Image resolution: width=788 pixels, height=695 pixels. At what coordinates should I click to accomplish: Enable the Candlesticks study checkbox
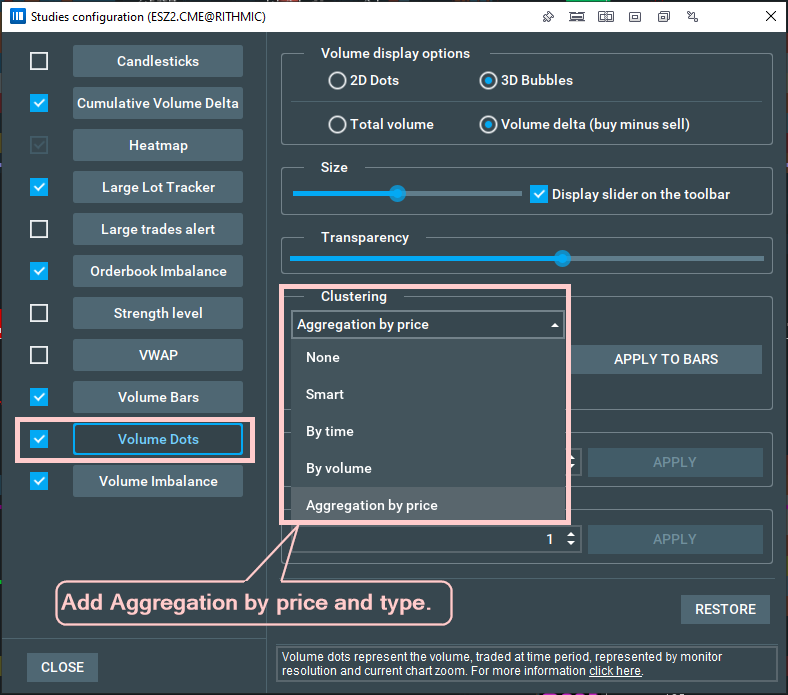click(39, 61)
